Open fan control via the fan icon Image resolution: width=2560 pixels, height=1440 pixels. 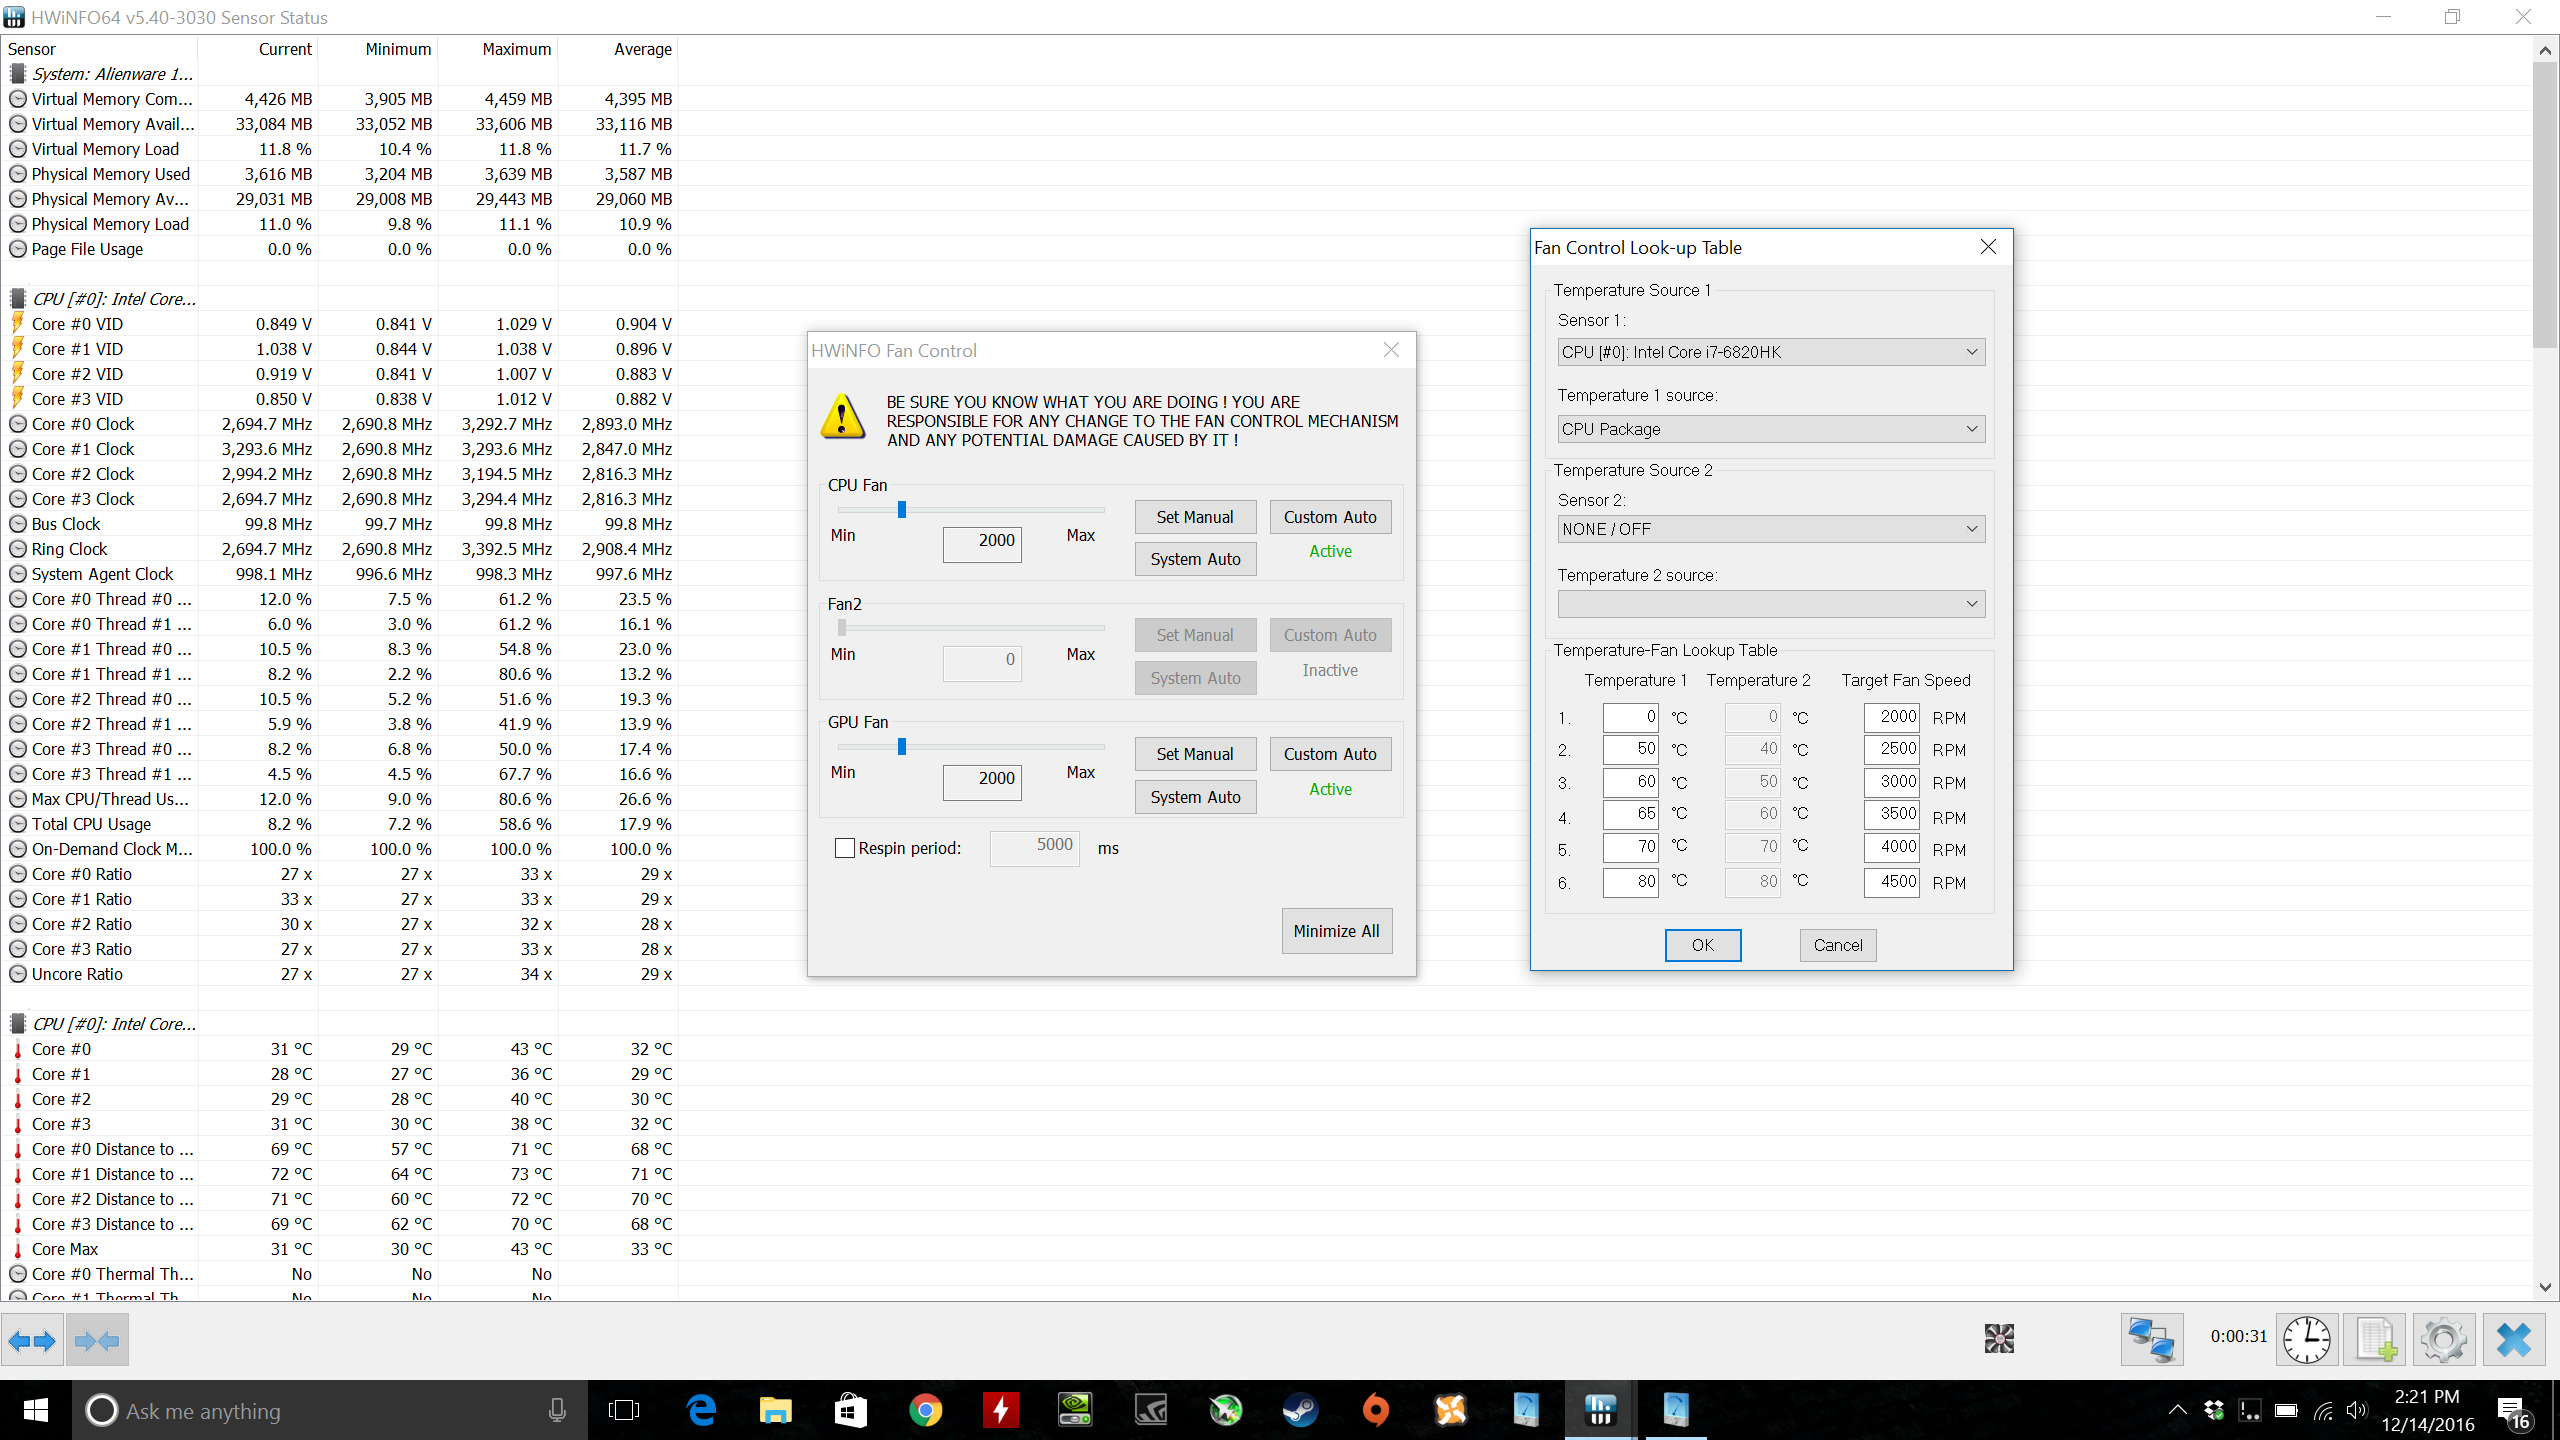[x=1999, y=1338]
